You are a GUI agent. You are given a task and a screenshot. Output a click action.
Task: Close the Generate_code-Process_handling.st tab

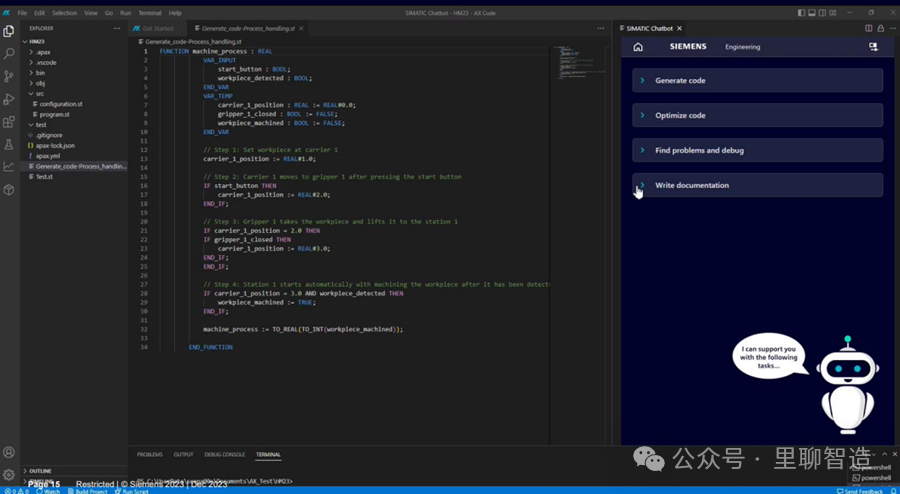pos(301,28)
